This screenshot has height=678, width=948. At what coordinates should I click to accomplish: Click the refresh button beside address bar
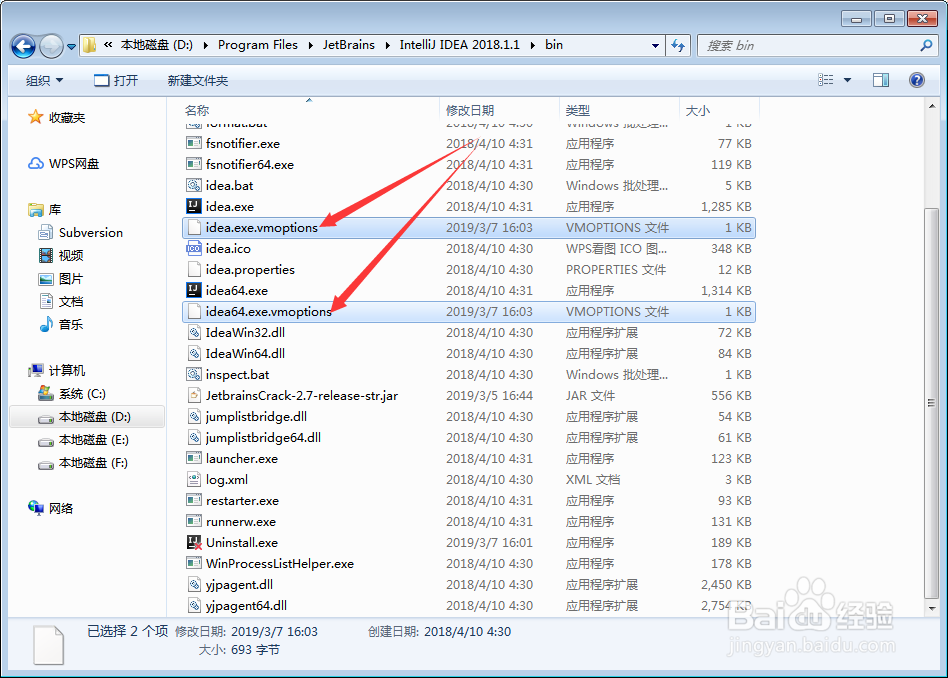(678, 45)
